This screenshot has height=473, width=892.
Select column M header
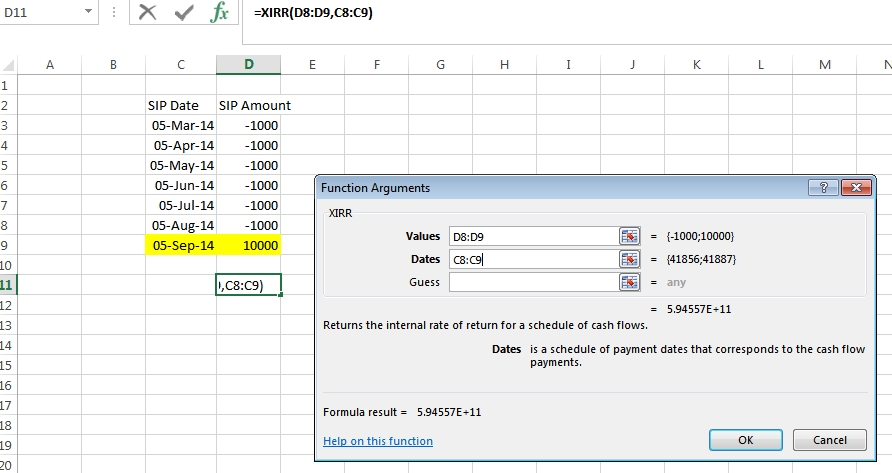coord(825,65)
